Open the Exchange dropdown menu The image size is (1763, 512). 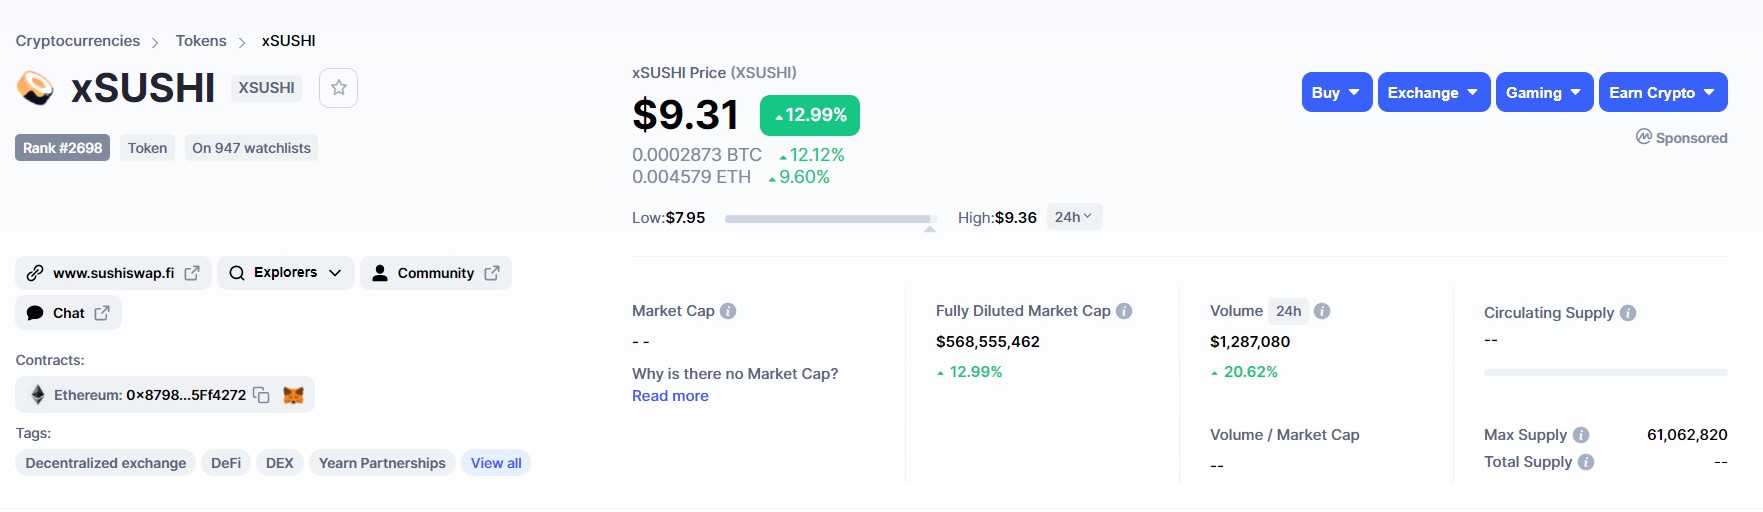(x=1434, y=92)
